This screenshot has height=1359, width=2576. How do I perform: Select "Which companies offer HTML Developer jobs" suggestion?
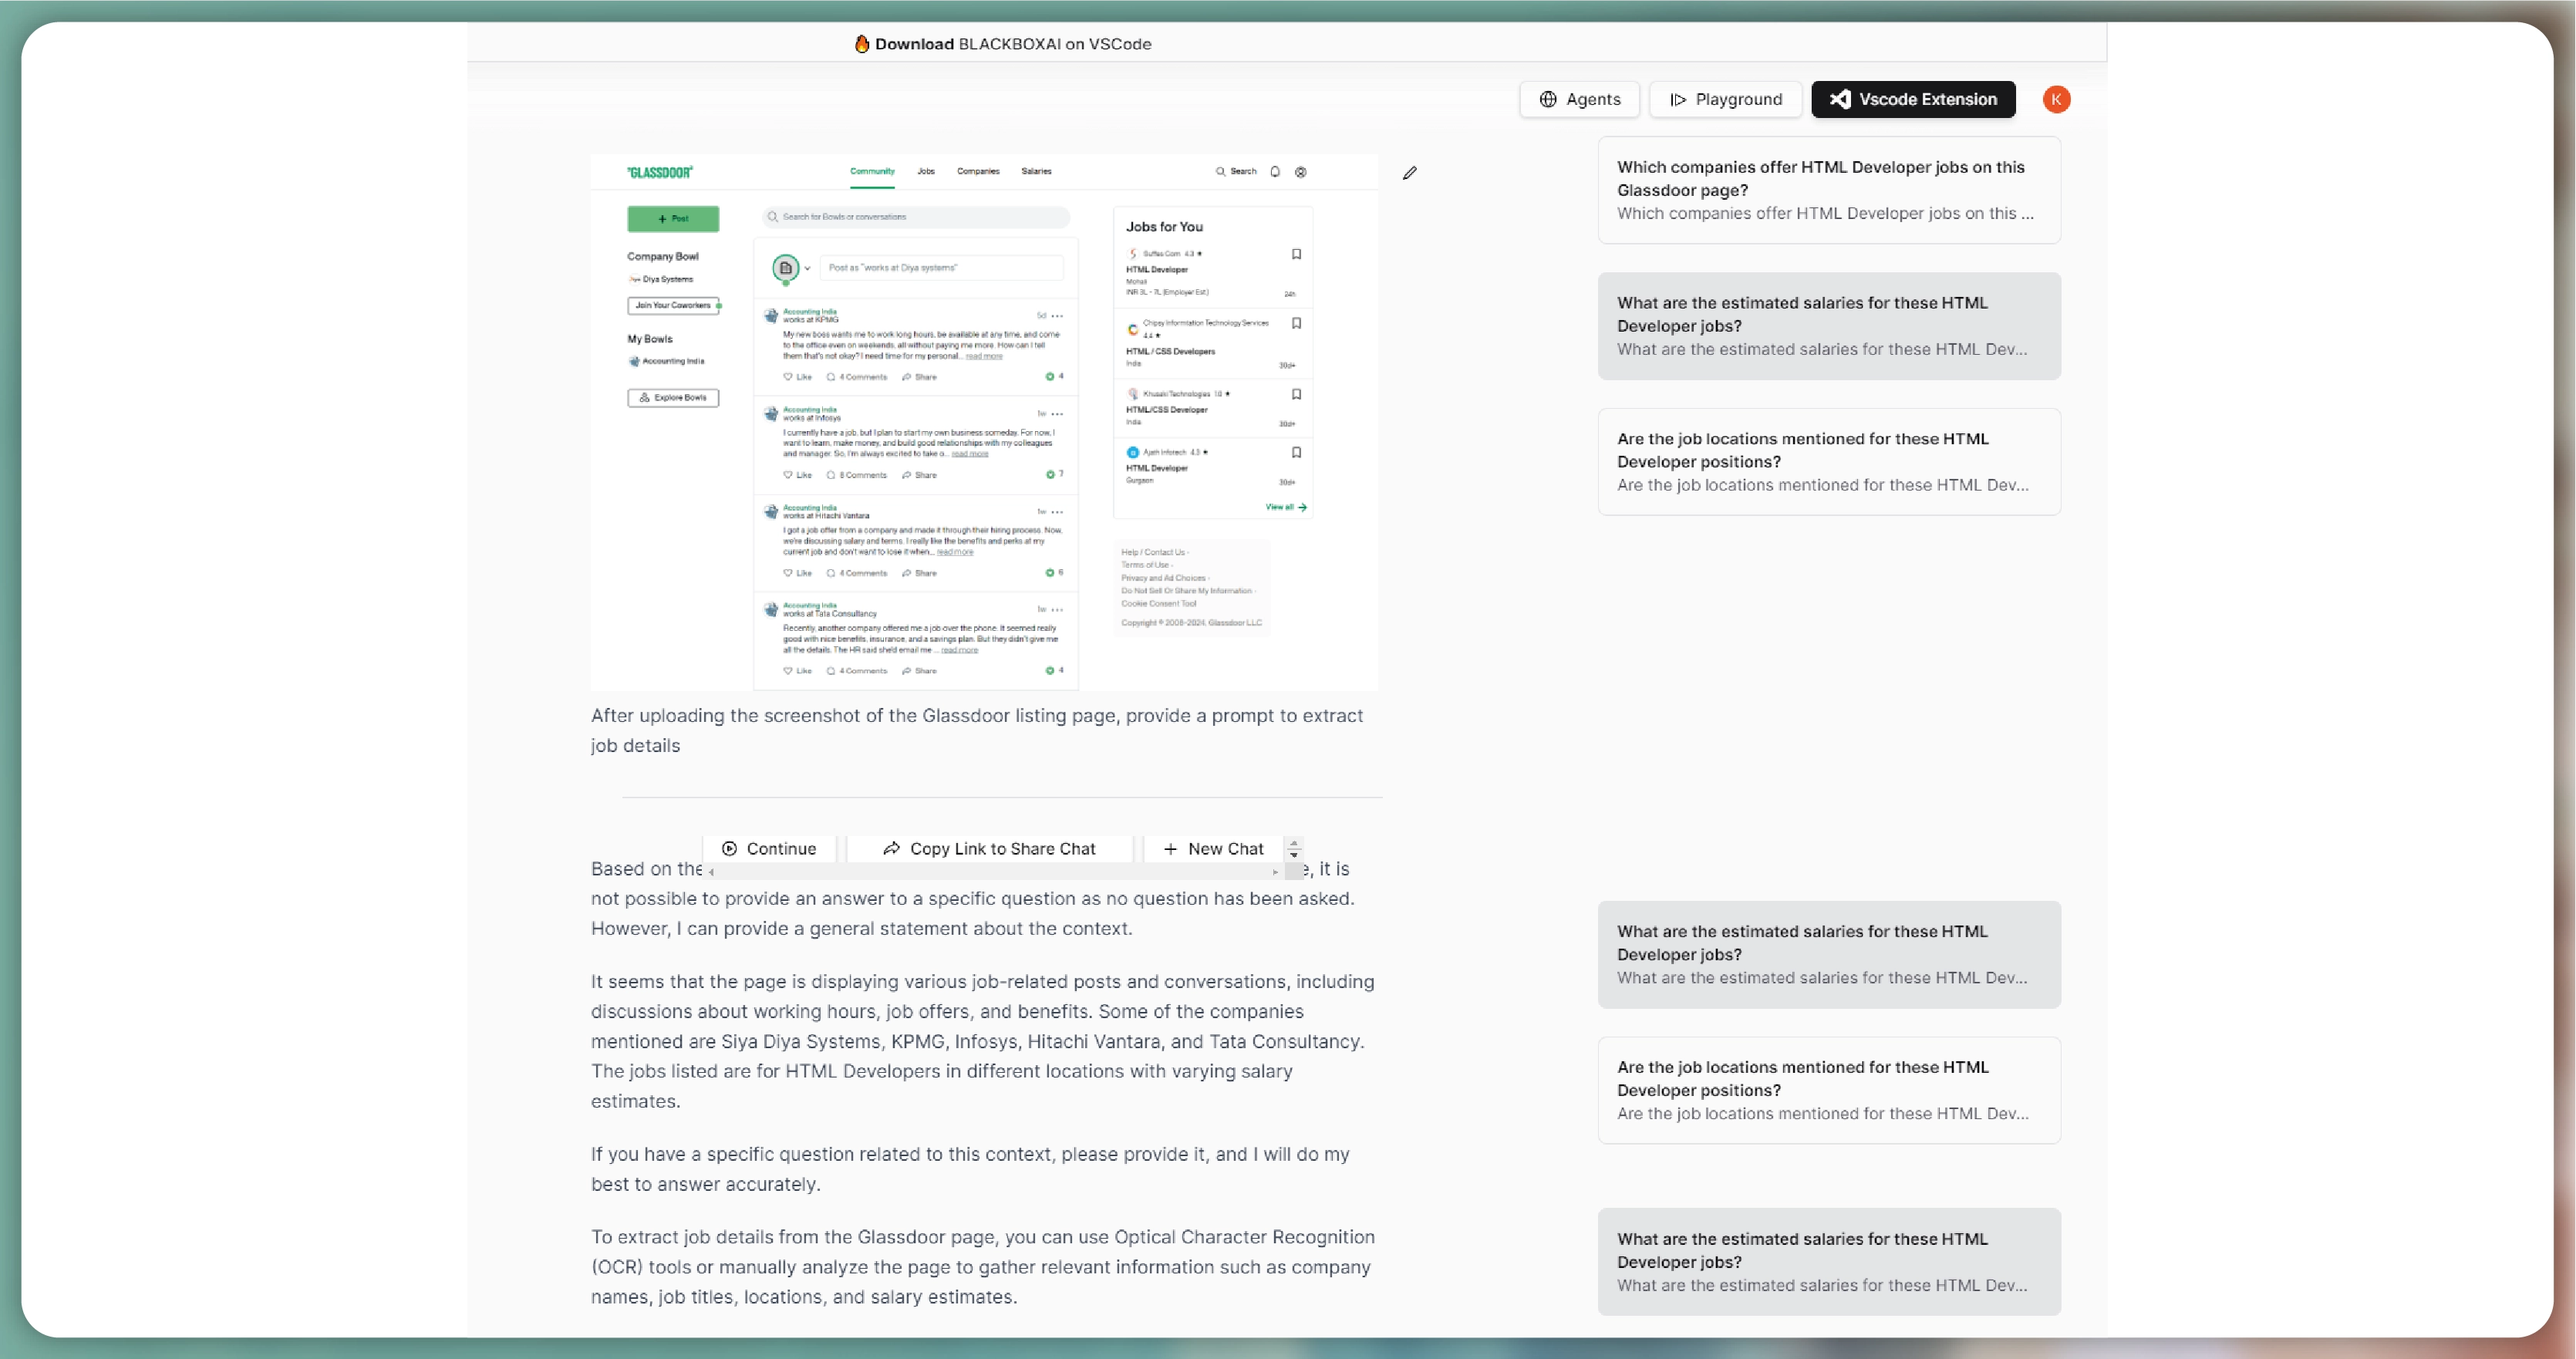tap(1828, 190)
